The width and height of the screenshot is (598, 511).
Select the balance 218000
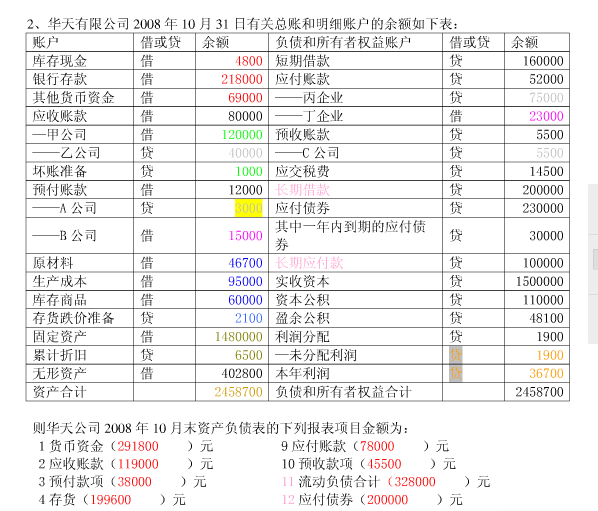[242, 79]
